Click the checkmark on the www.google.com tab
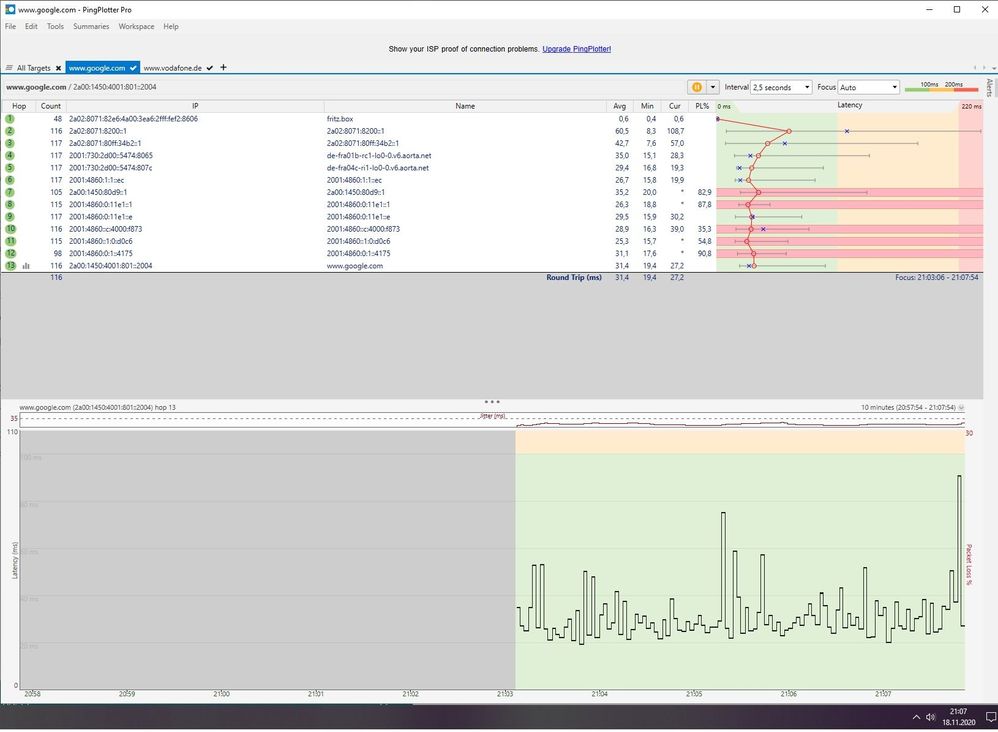Screen dimensions: 998x732 pos(133,68)
